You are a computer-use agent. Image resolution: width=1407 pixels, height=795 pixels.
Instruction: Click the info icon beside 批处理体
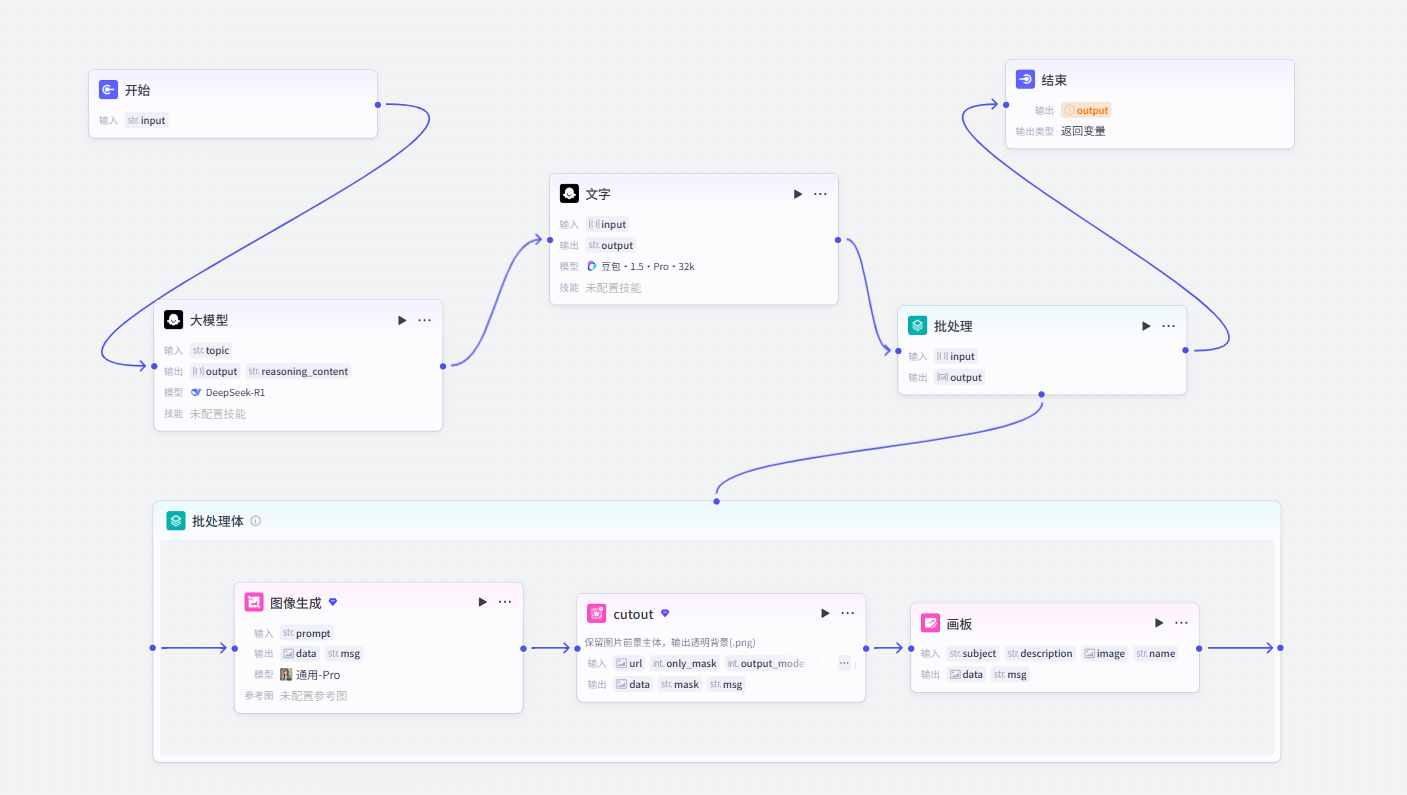pyautogui.click(x=256, y=521)
